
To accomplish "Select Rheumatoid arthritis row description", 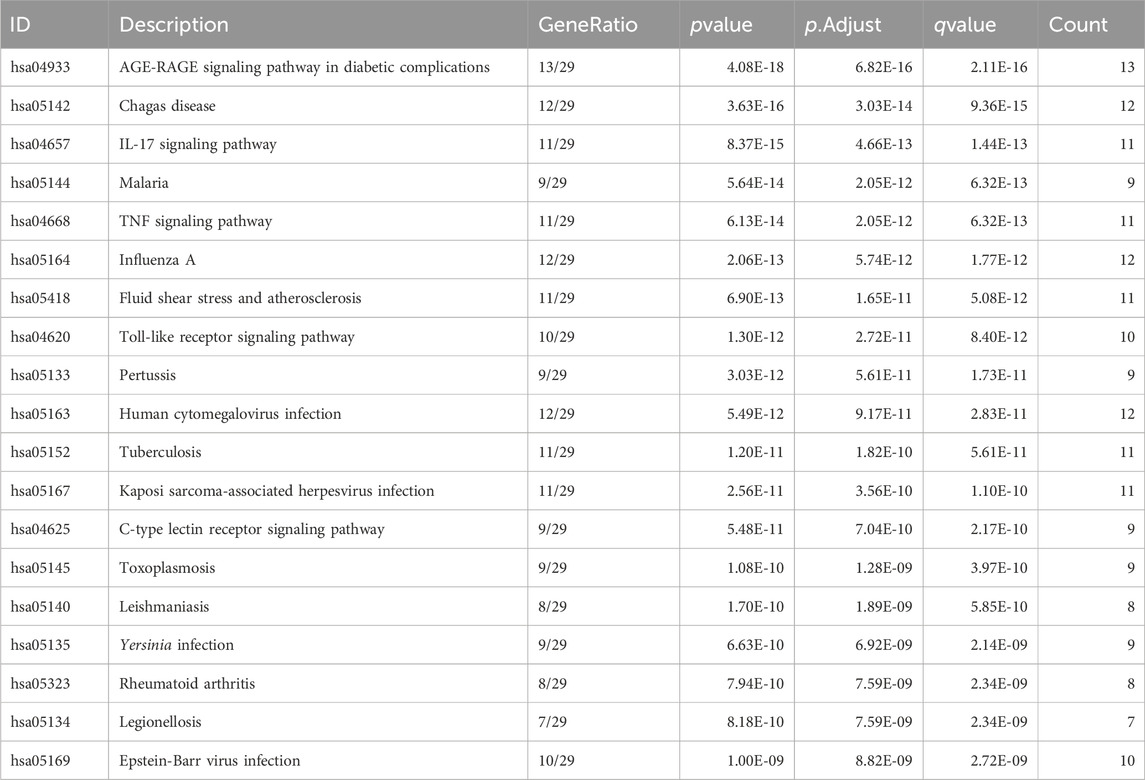I will (187, 684).
